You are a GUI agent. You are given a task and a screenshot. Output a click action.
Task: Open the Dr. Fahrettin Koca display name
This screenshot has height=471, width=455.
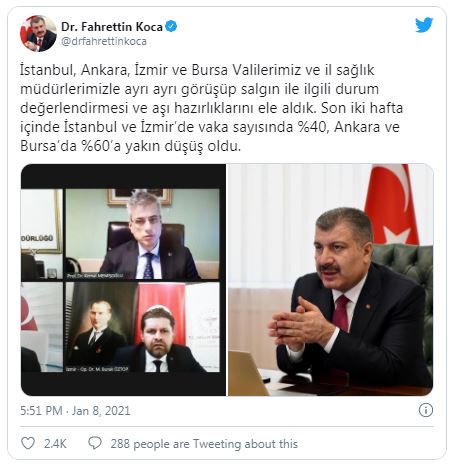tap(112, 26)
